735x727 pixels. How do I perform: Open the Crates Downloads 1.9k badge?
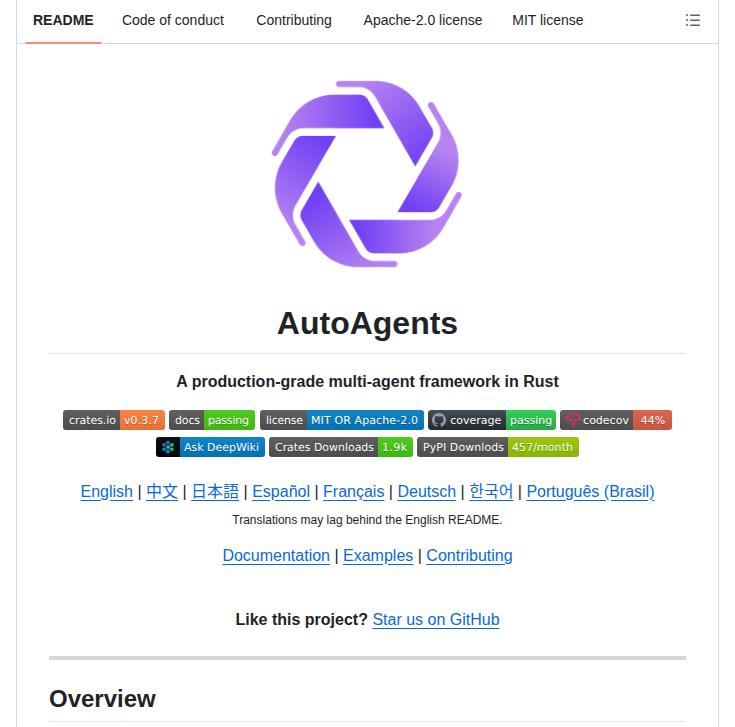tap(341, 447)
